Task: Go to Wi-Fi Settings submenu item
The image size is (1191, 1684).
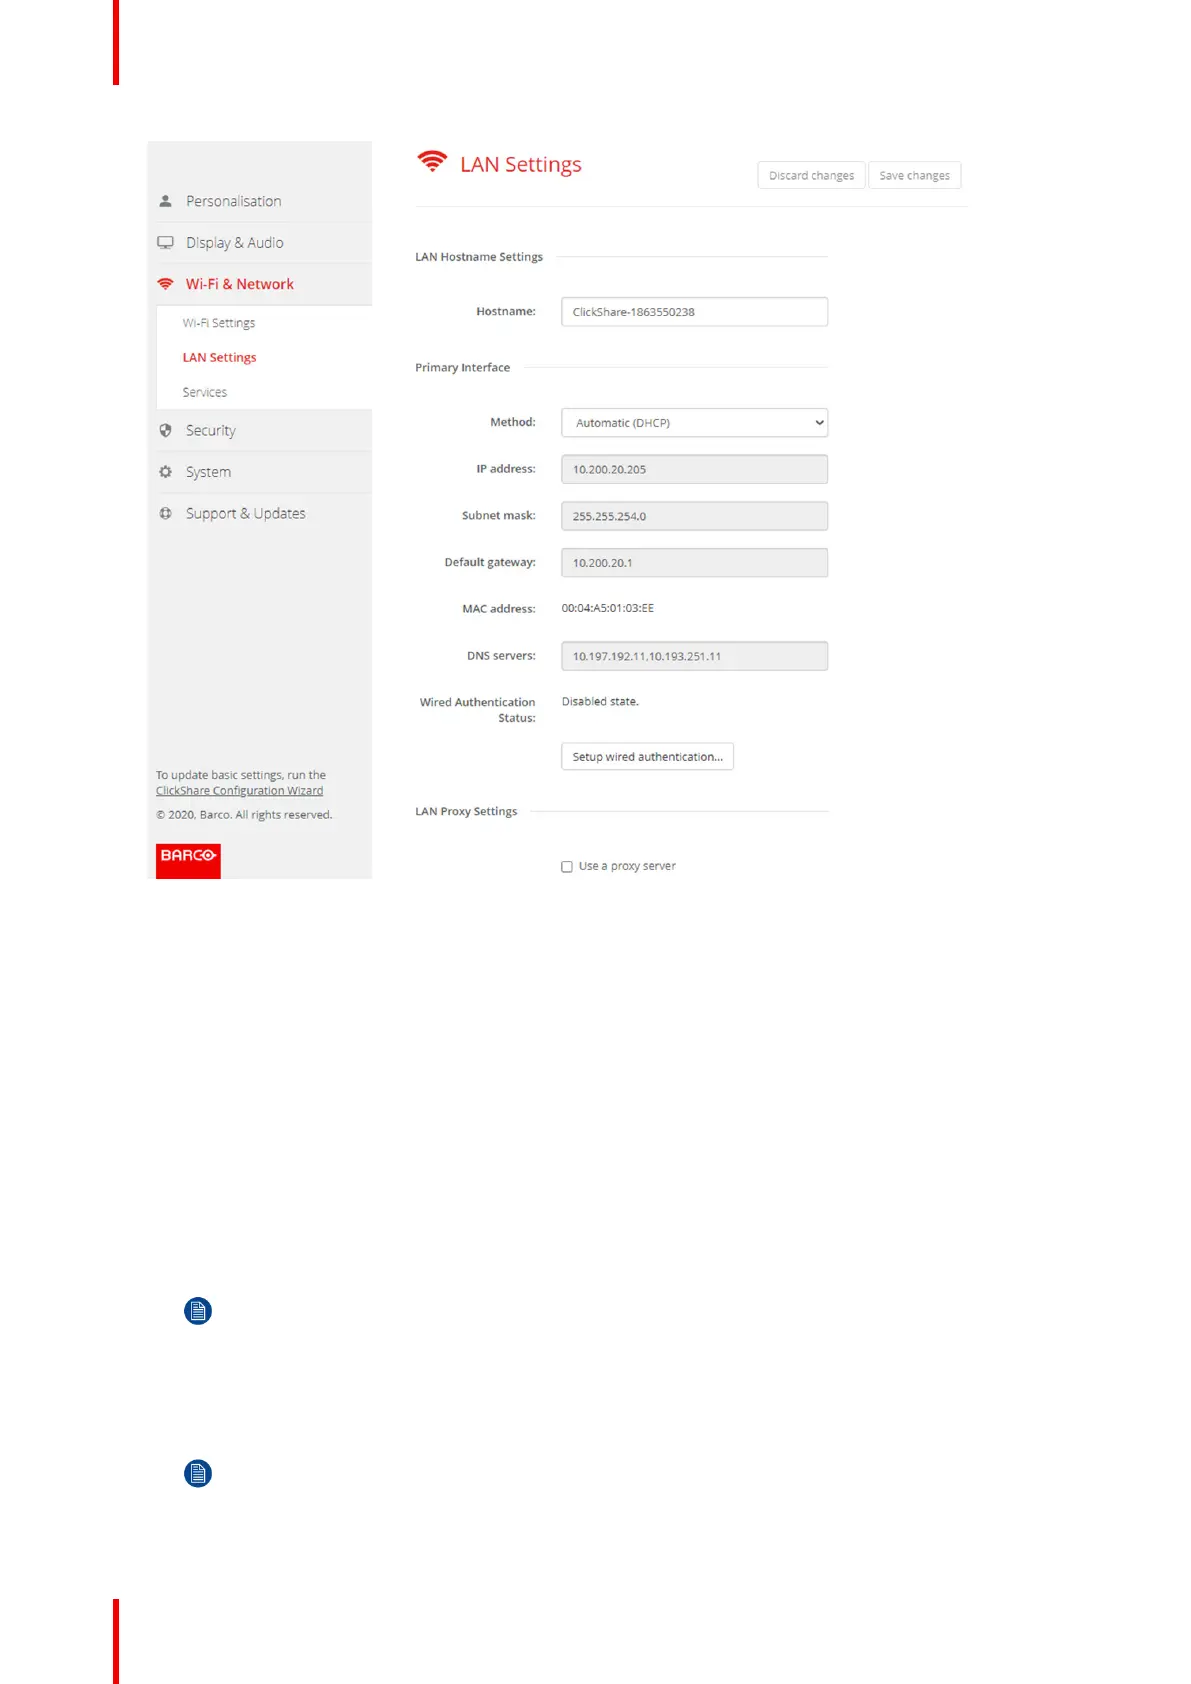Action: (219, 323)
